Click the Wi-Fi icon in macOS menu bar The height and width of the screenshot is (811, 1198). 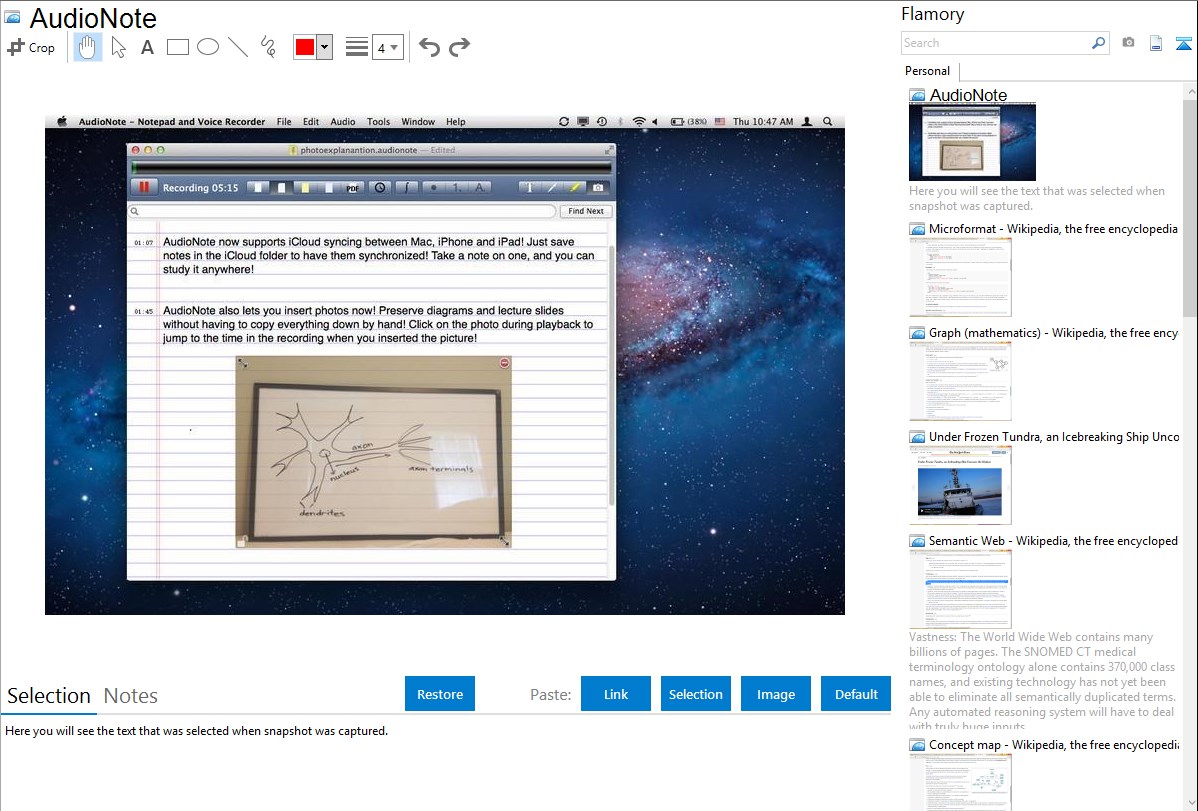pos(639,122)
